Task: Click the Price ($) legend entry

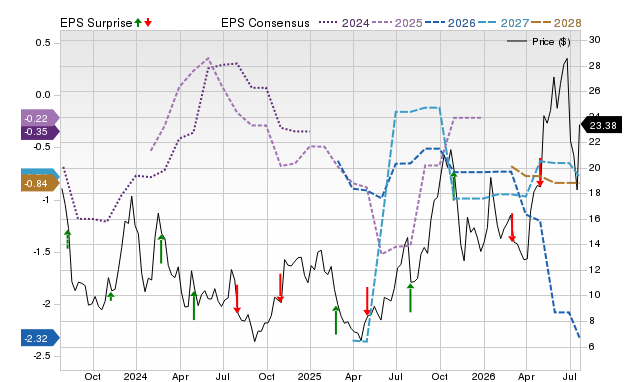Action: [x=538, y=42]
